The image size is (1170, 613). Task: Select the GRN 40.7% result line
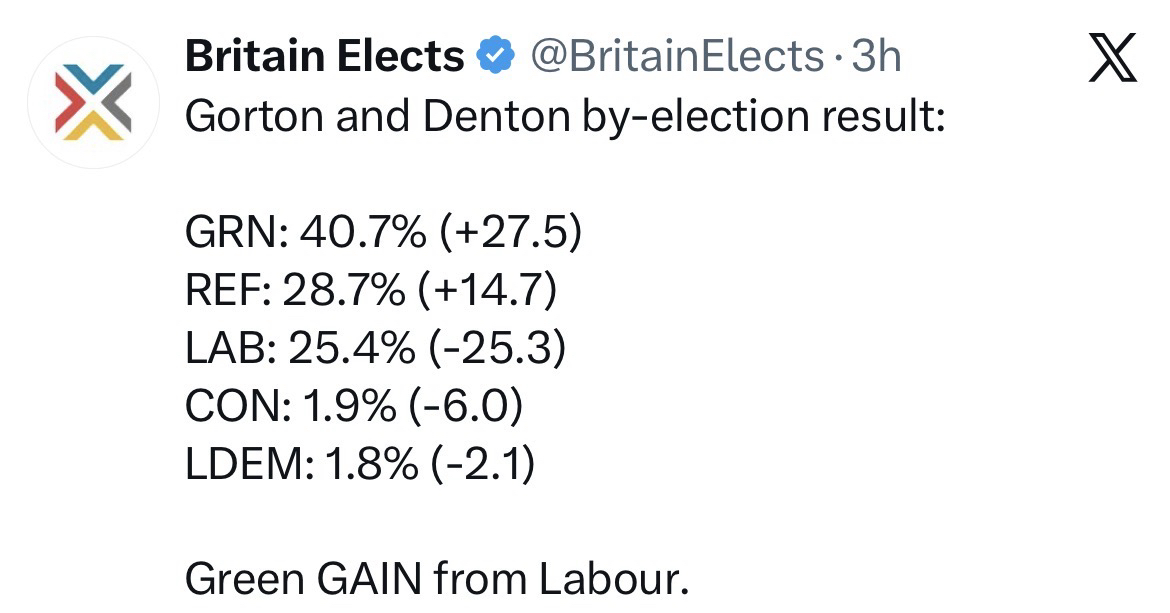[x=383, y=233]
